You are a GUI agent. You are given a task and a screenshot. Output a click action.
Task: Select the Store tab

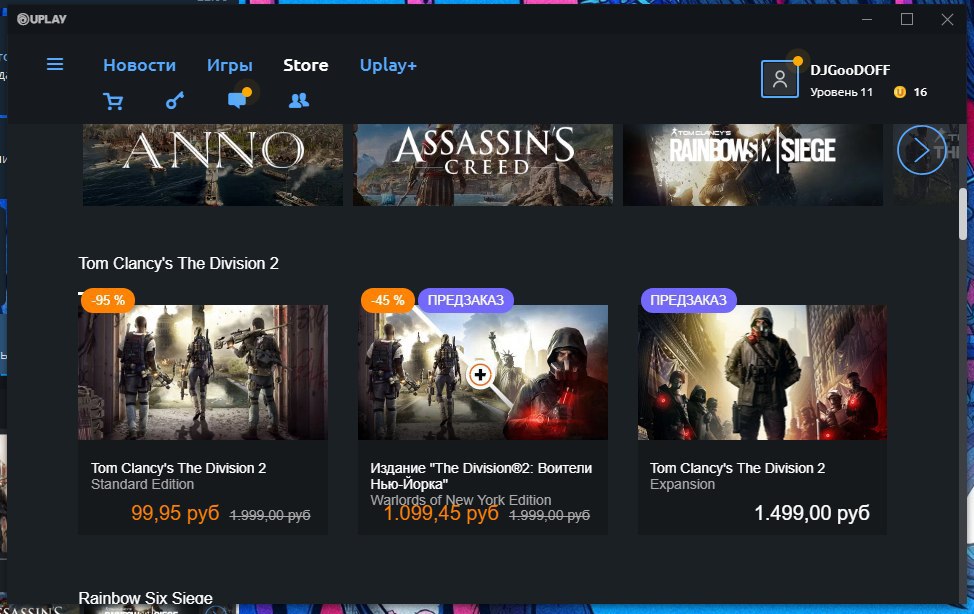[x=306, y=65]
